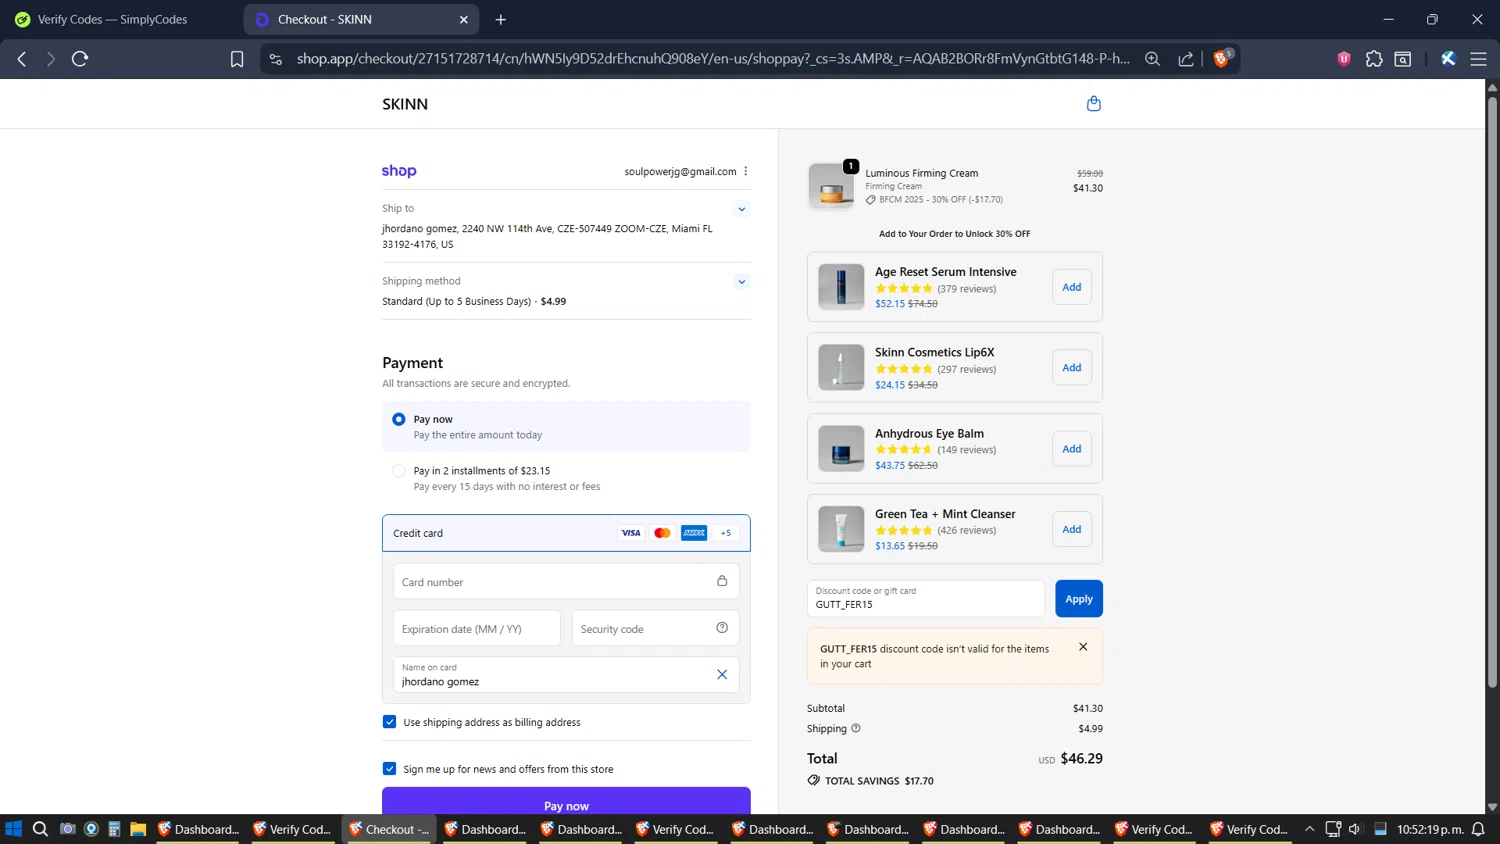
Task: Click the volume icon in system tray
Action: pyautogui.click(x=1355, y=829)
